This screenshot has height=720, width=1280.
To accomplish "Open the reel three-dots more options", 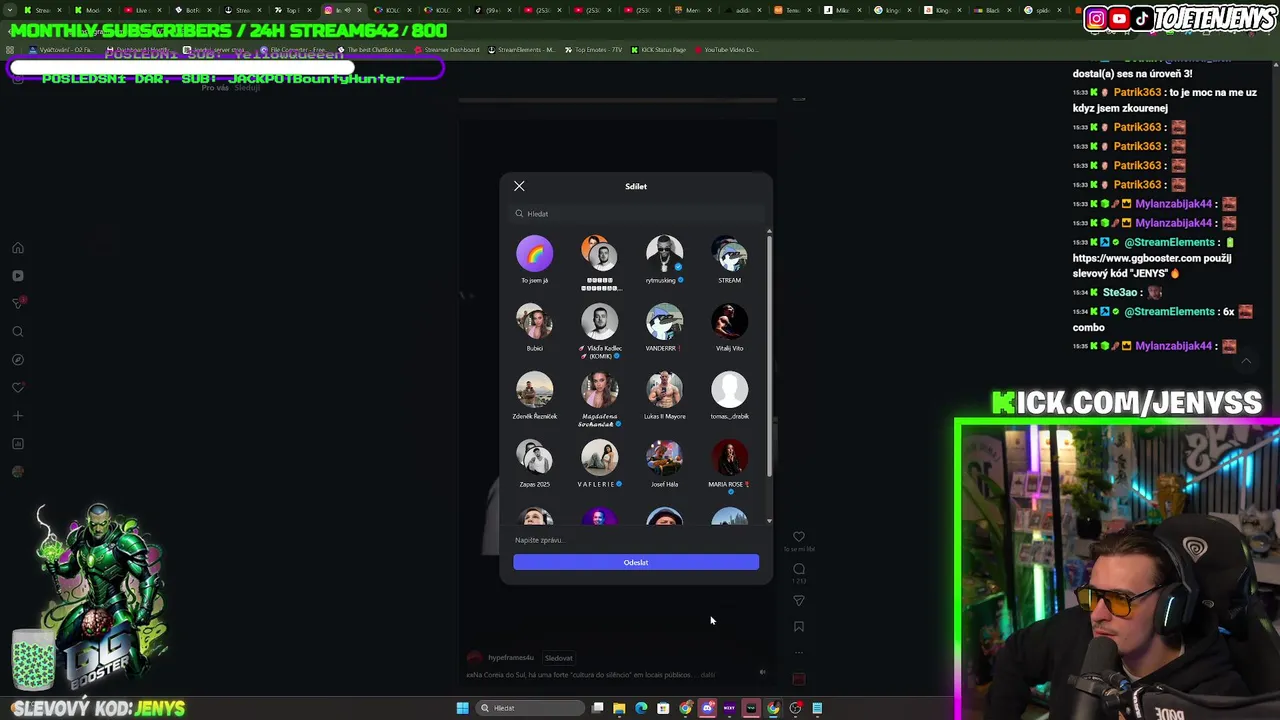I will [799, 652].
